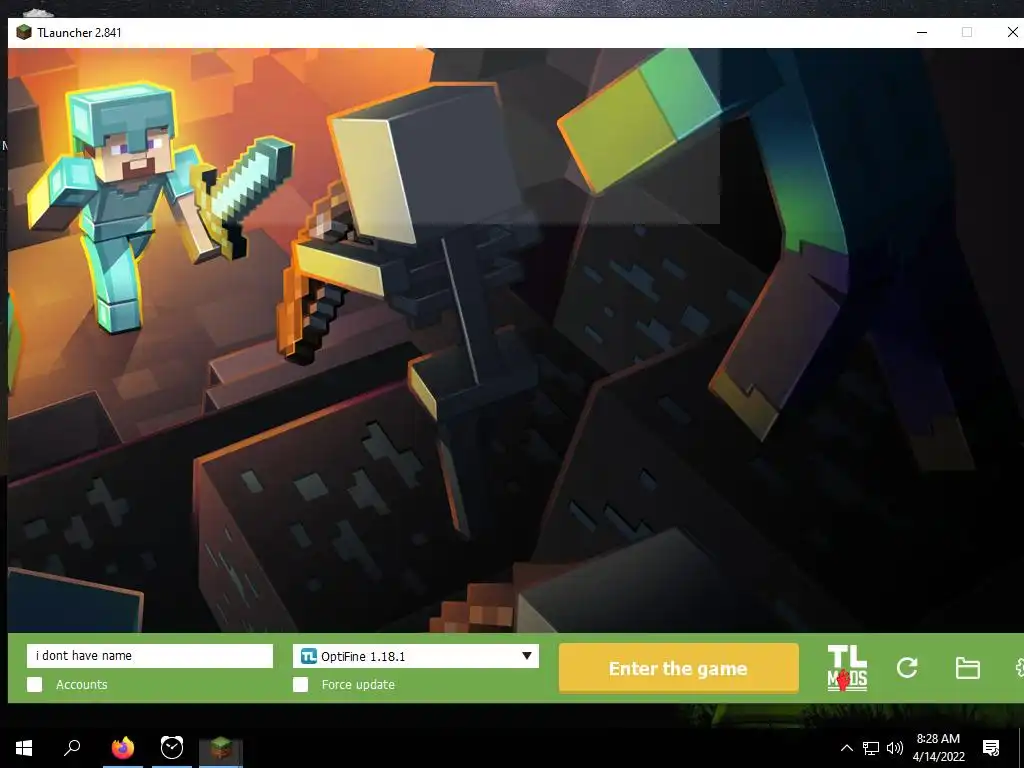The height and width of the screenshot is (768, 1024).
Task: Click the Force update label
Action: point(358,684)
